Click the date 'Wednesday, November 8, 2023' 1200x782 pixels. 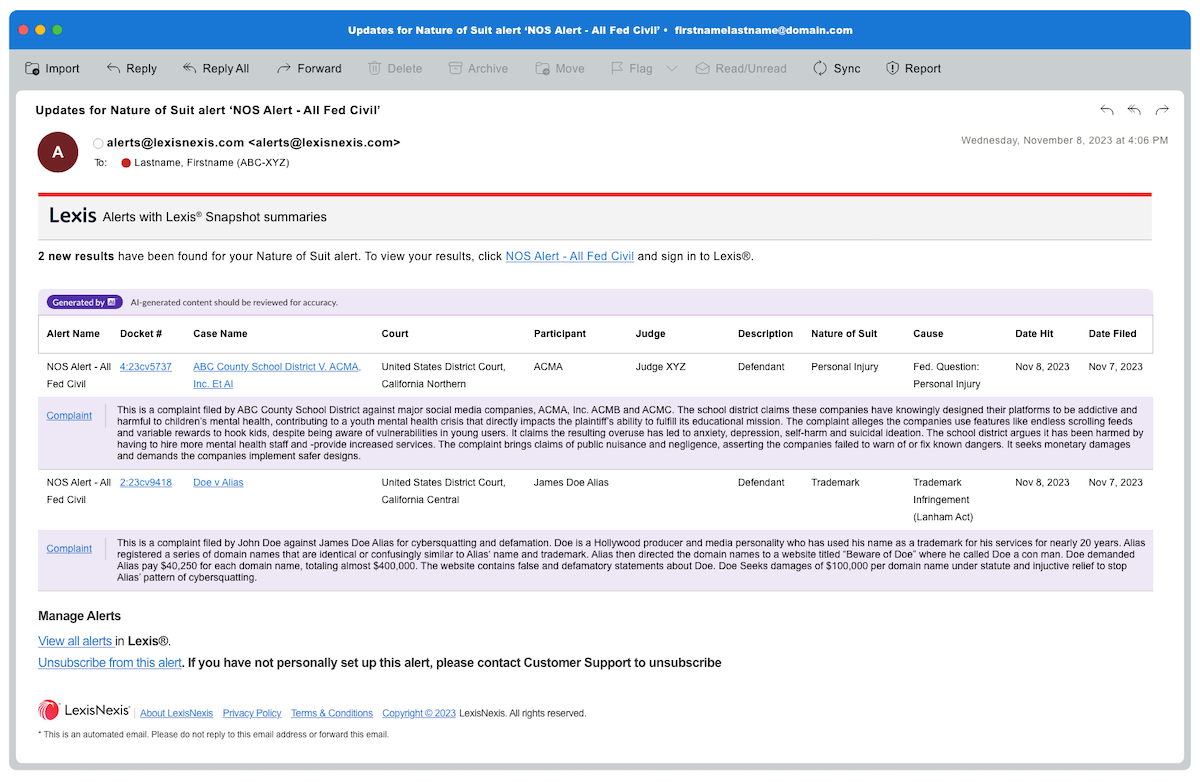click(x=1064, y=141)
